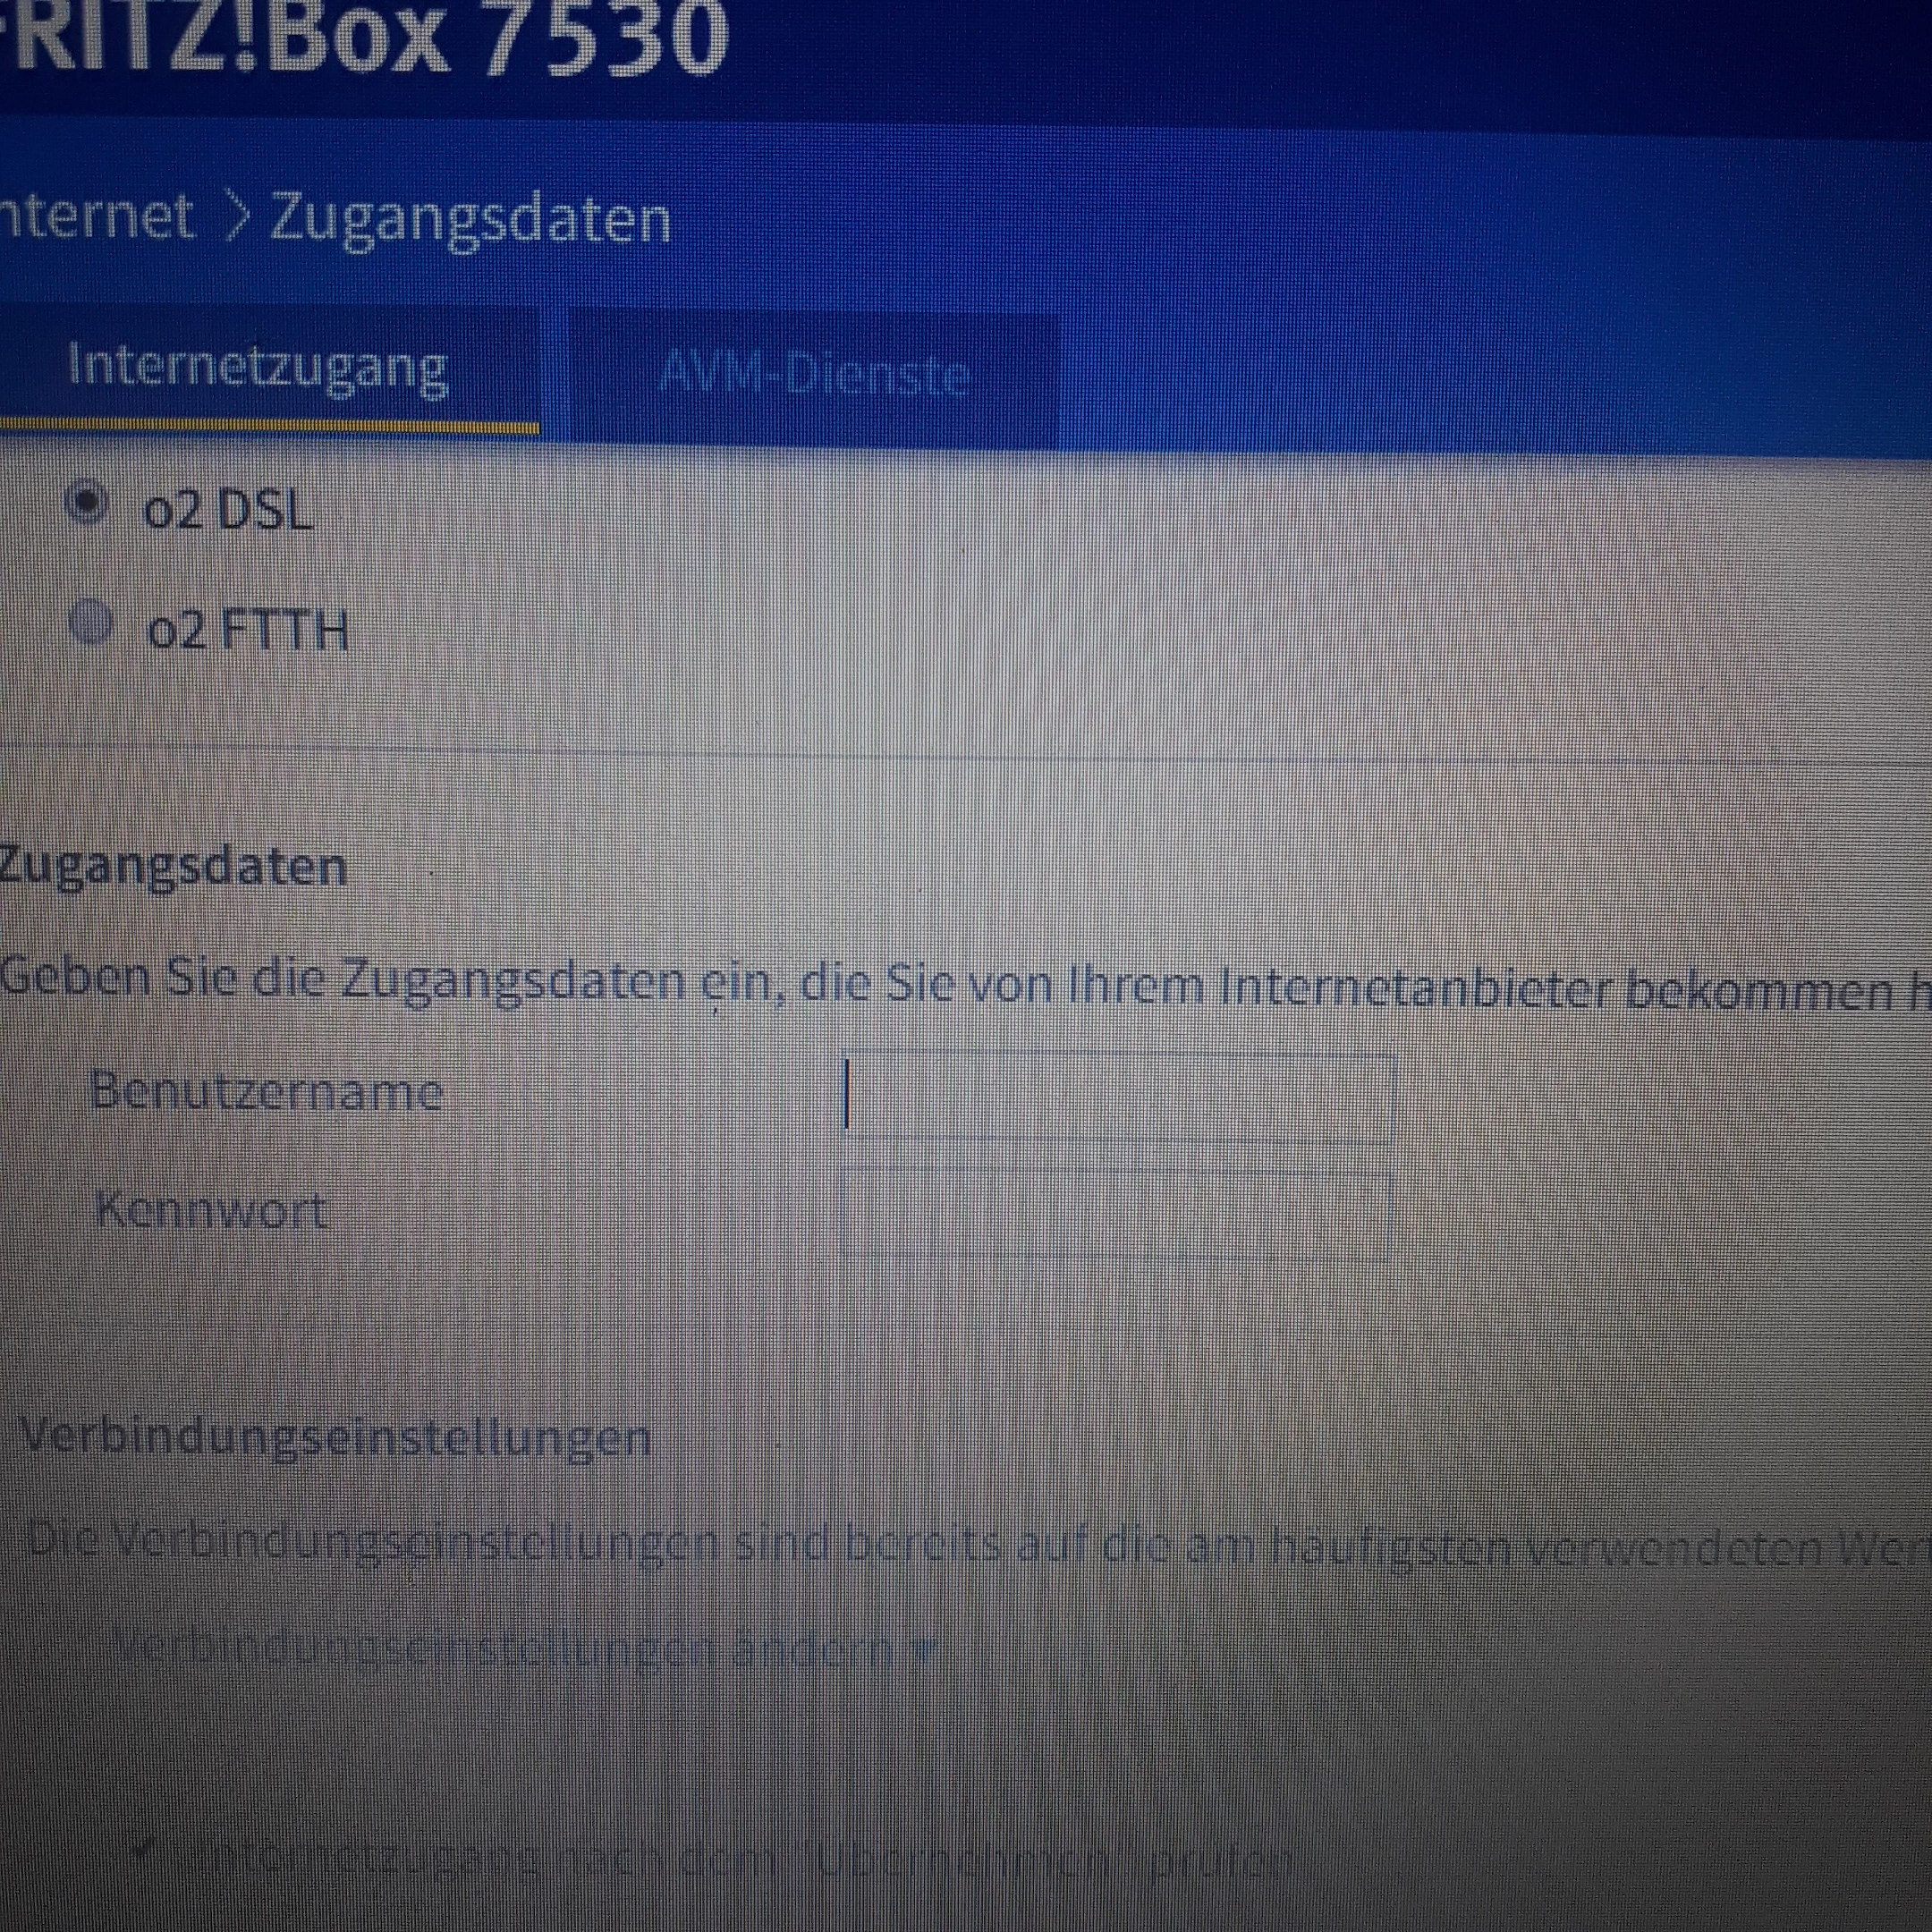This screenshot has width=1932, height=1932.
Task: Click the Verbindungseinstellungen ändern link text
Action: (x=500, y=1648)
